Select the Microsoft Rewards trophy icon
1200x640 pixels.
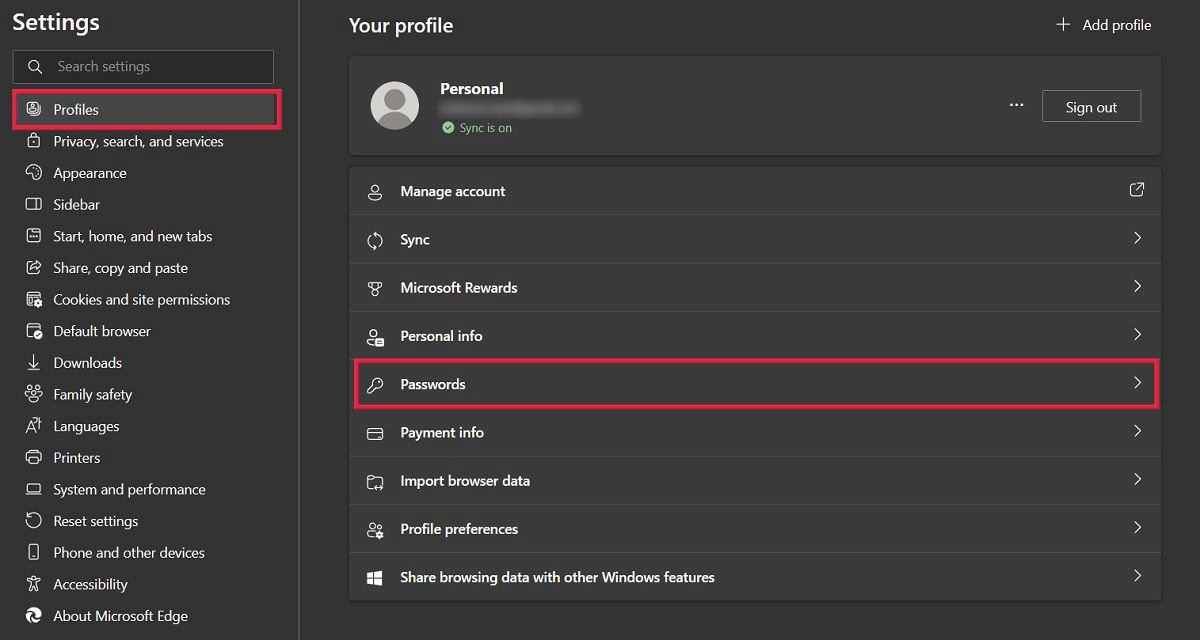[375, 287]
